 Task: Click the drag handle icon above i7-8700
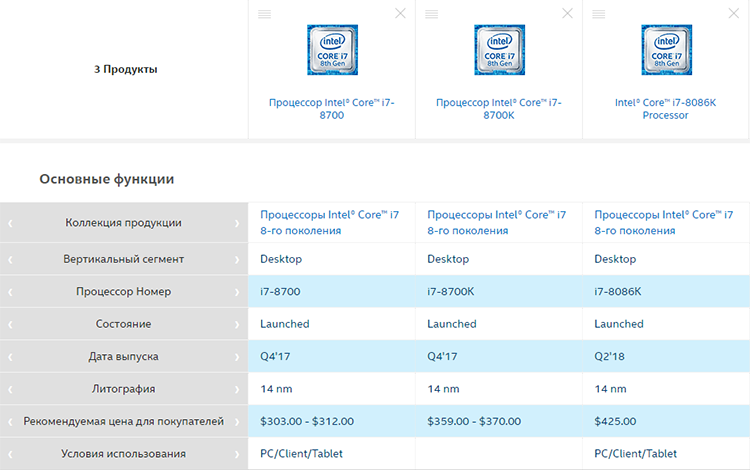[x=264, y=14]
